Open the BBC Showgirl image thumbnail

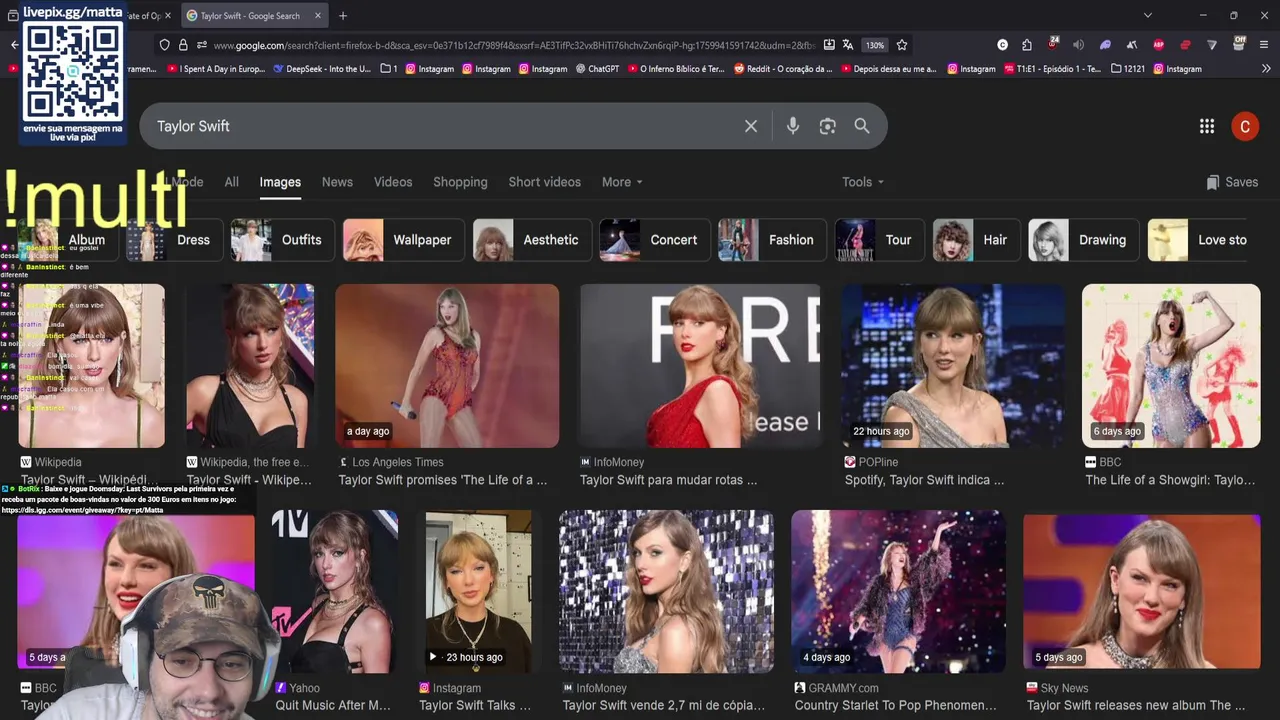[x=1171, y=365]
